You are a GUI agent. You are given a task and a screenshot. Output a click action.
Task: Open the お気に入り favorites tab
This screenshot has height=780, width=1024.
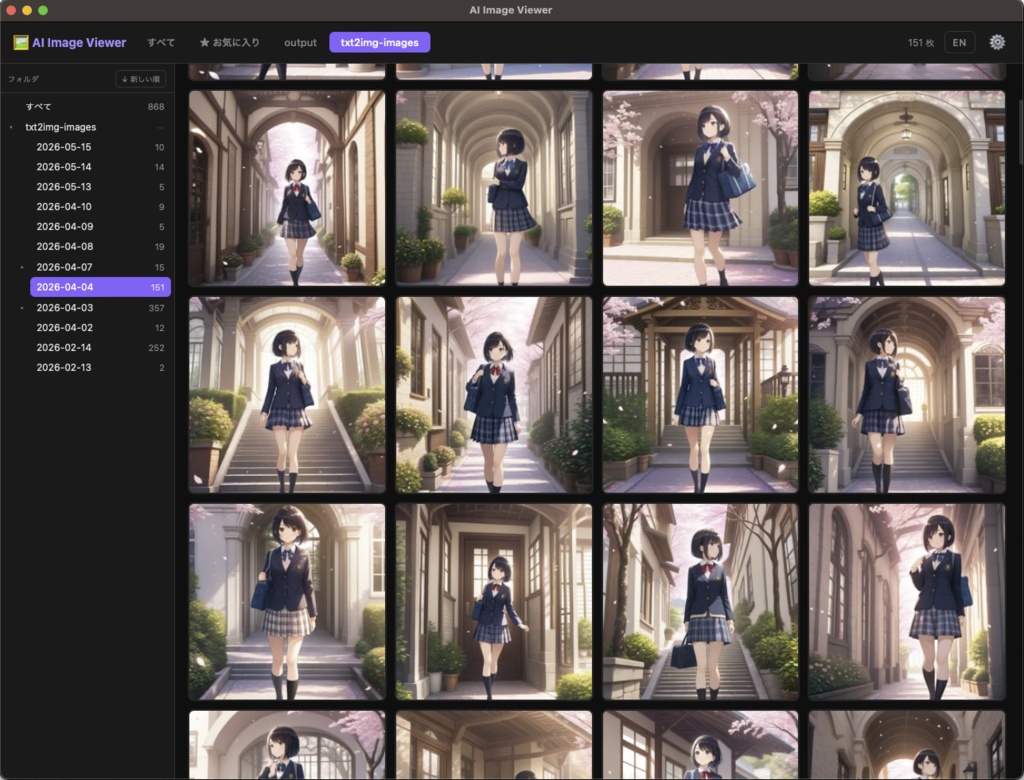[230, 42]
